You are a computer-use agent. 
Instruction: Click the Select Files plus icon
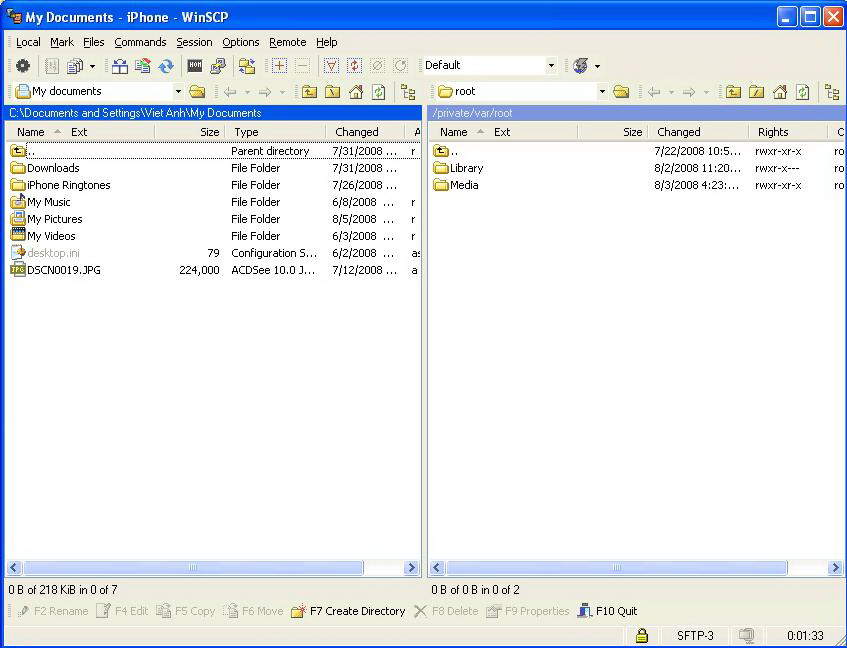[x=279, y=66]
